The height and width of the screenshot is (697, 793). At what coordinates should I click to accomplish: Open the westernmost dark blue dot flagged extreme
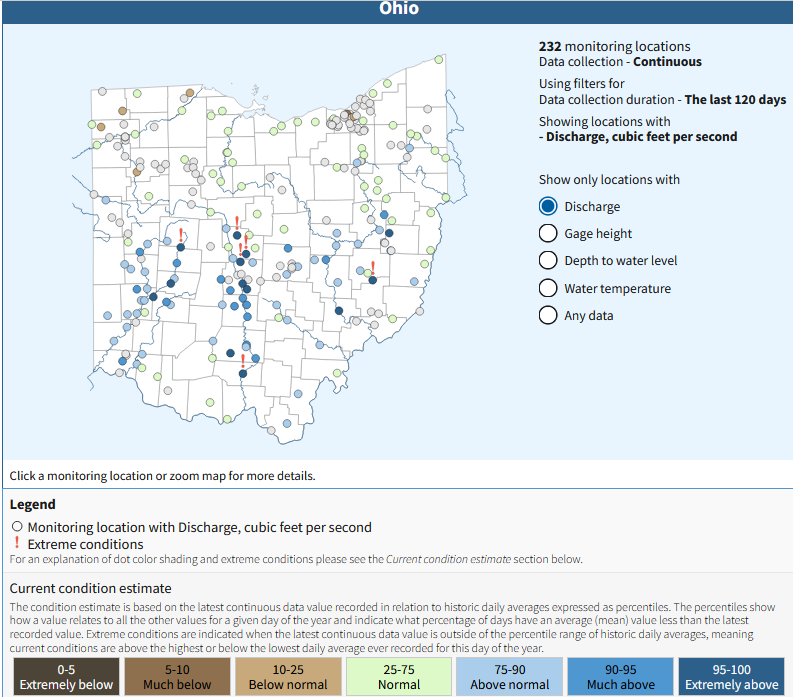181,247
